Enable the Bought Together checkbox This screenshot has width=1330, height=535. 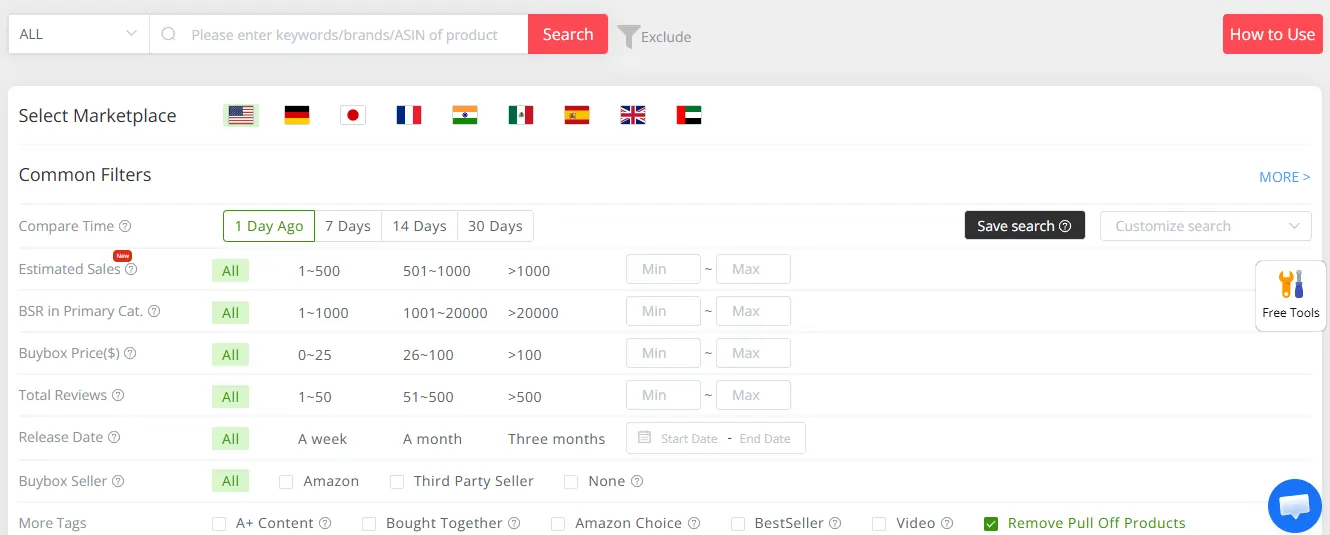(369, 524)
